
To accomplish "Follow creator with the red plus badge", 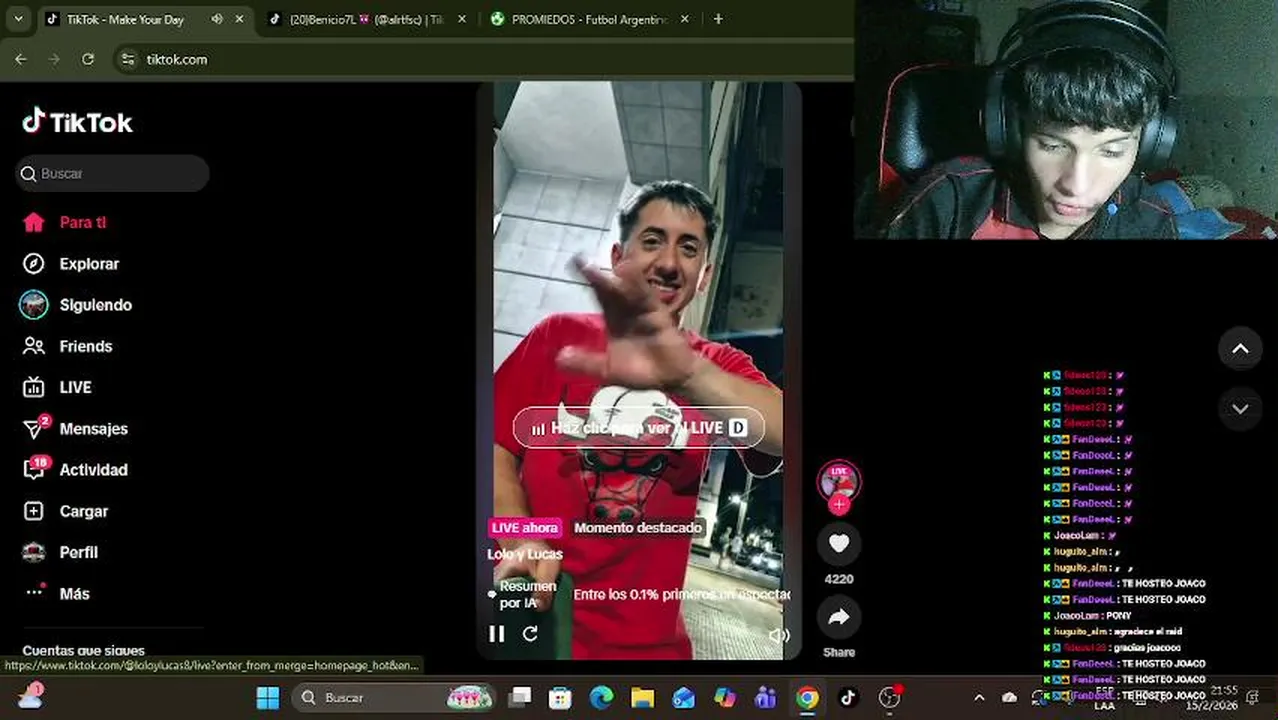I will (x=839, y=505).
